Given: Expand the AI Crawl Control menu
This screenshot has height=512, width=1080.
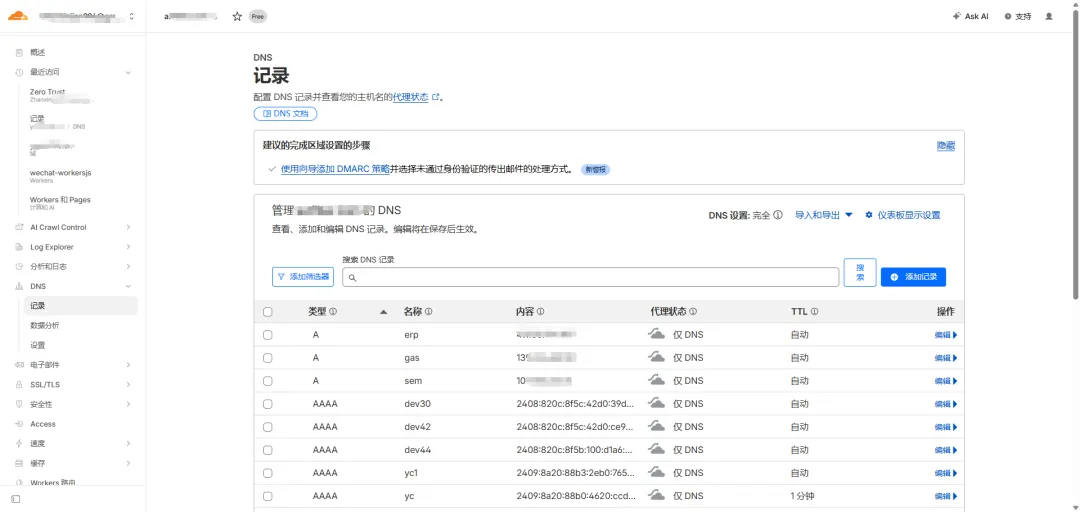Looking at the screenshot, I should point(128,227).
